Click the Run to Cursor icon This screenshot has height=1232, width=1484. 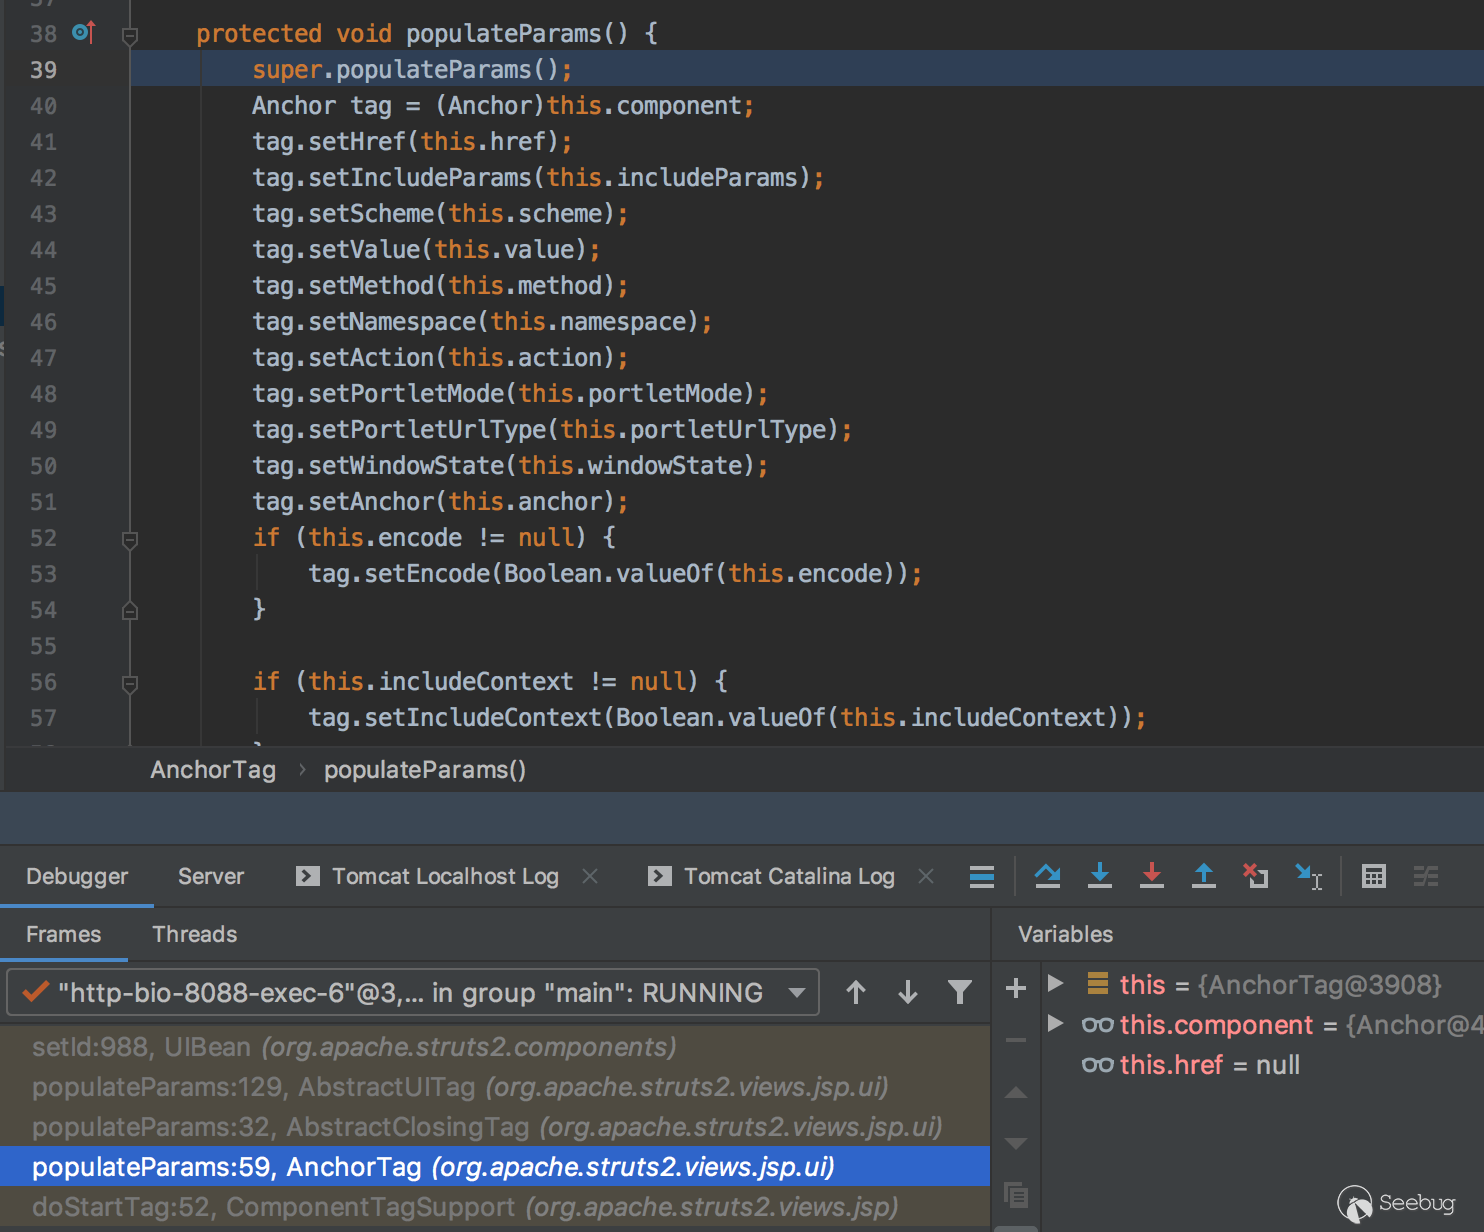1308,876
